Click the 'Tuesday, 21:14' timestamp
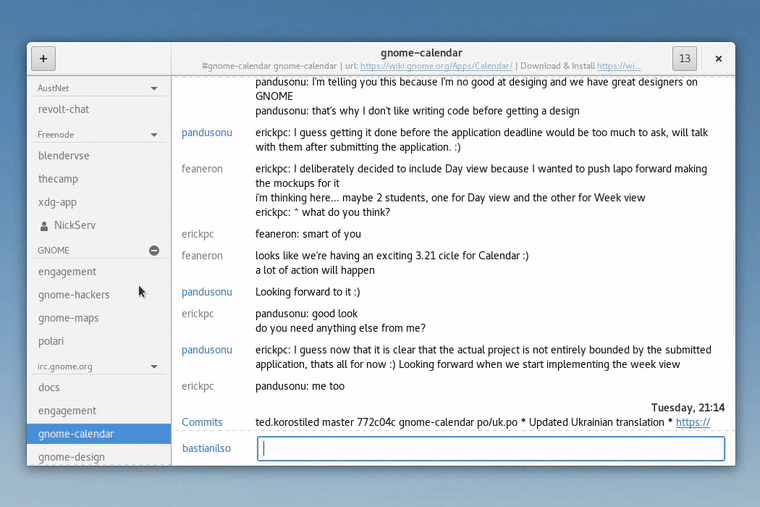 click(x=687, y=408)
